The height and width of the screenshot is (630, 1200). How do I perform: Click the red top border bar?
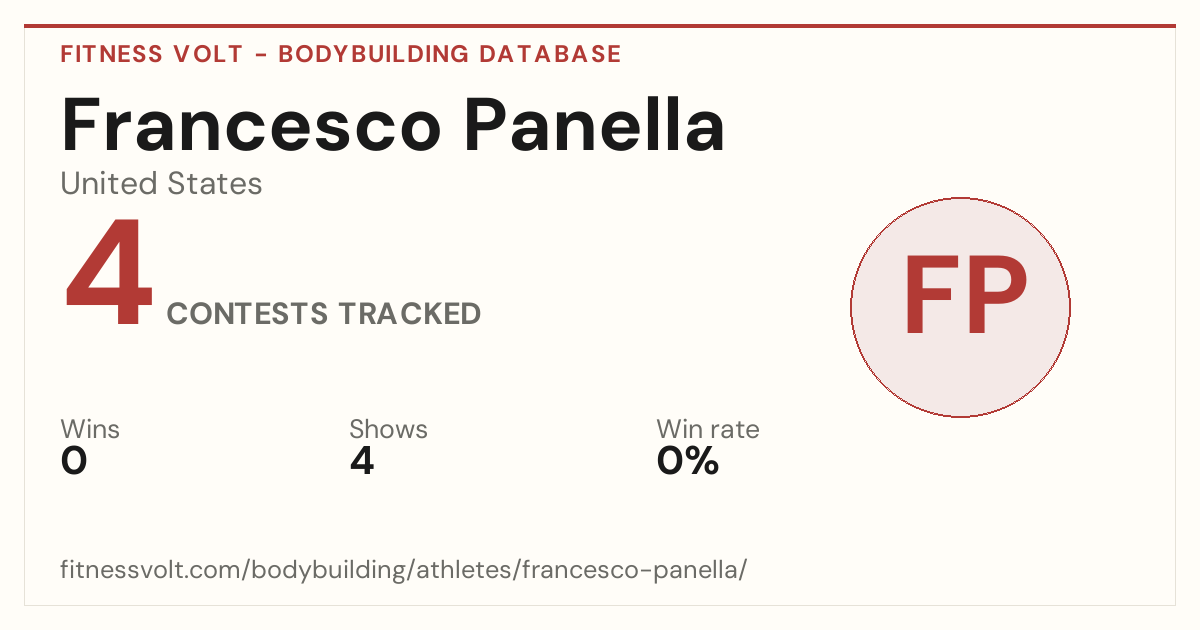pos(600,26)
